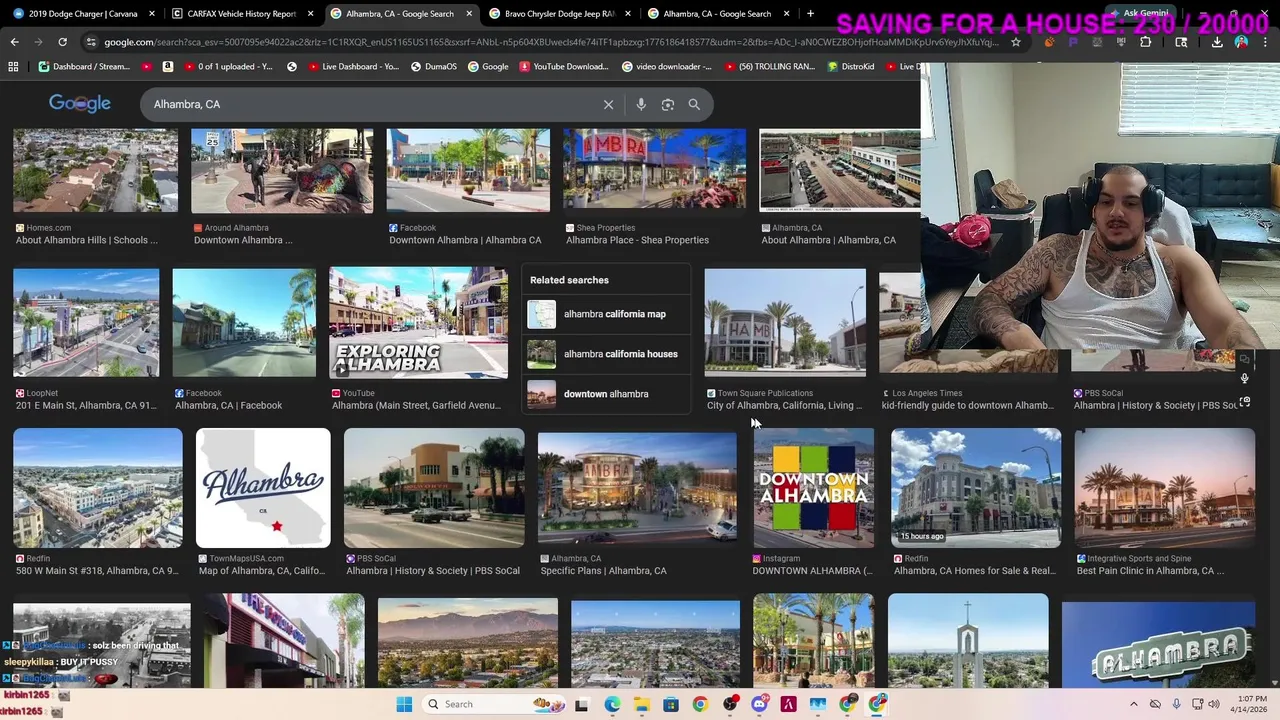The height and width of the screenshot is (720, 1280).
Task: Navigate back with the browser back arrow
Action: (x=14, y=42)
